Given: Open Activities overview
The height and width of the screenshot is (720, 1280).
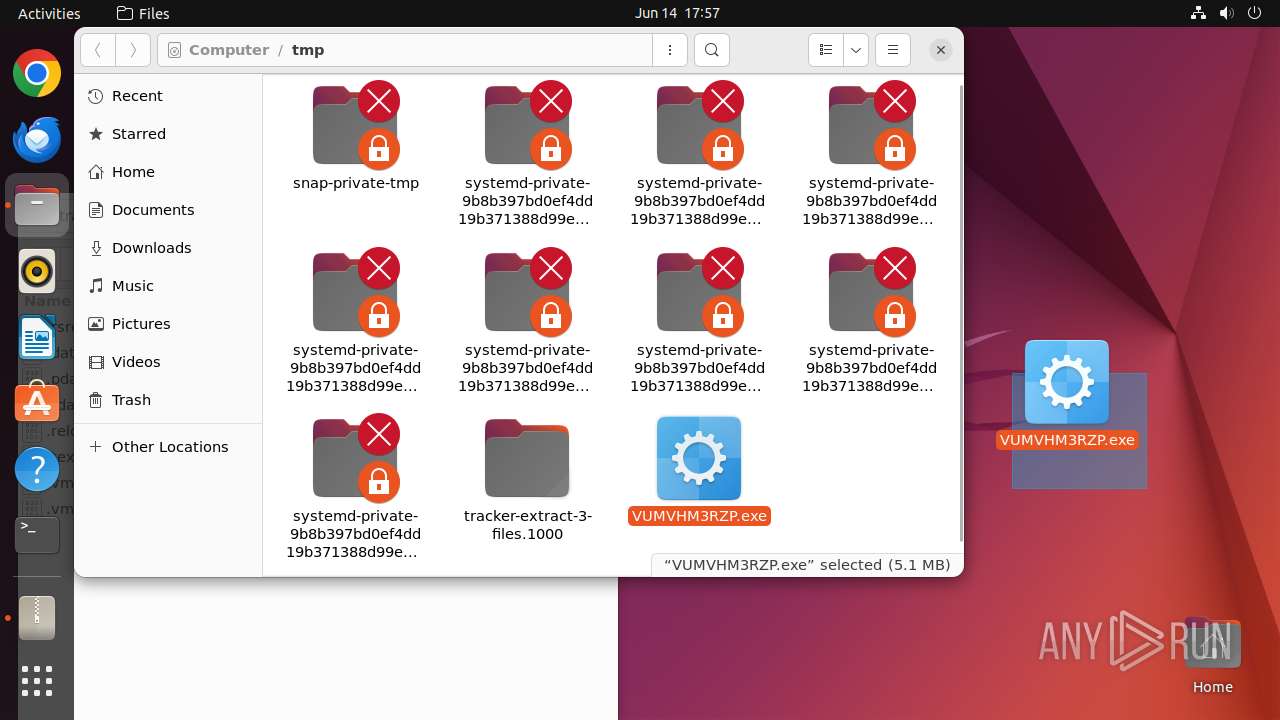Looking at the screenshot, I should [49, 13].
